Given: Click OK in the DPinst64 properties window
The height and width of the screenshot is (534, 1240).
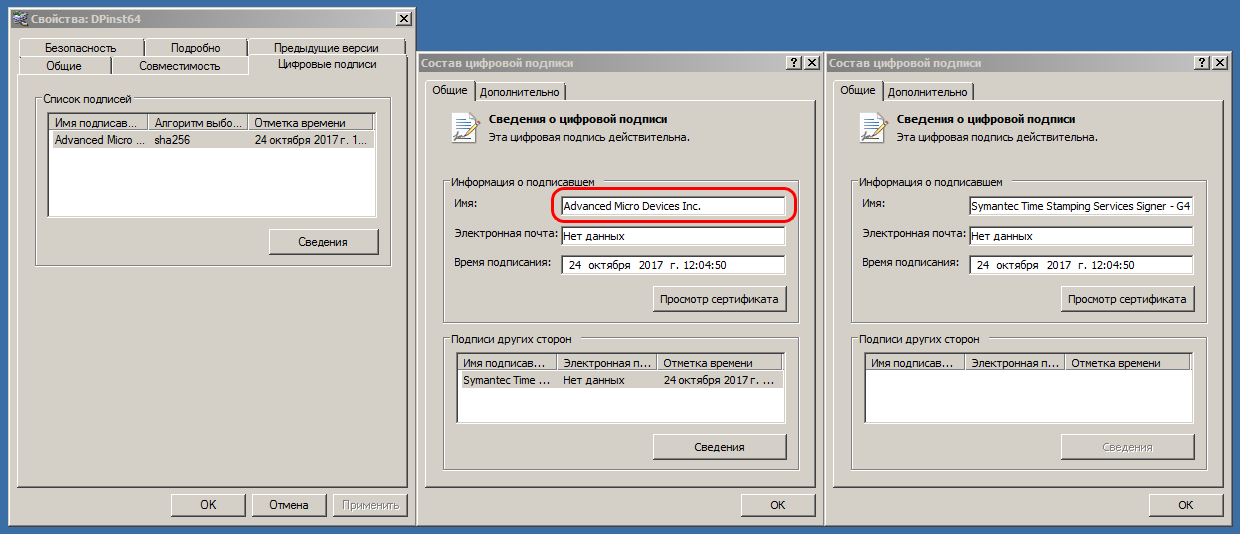Looking at the screenshot, I should [208, 505].
